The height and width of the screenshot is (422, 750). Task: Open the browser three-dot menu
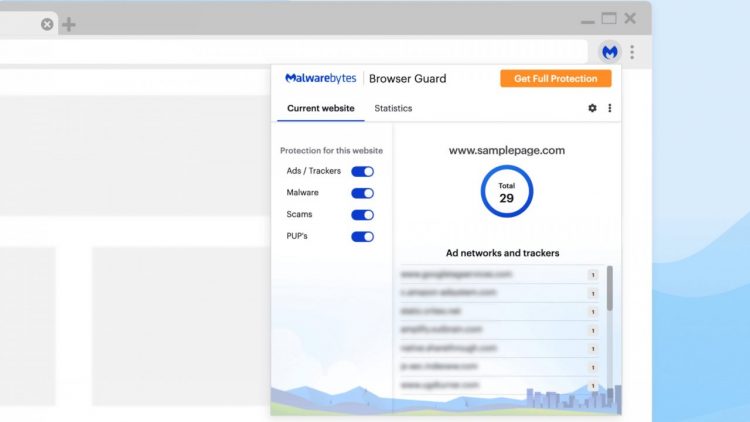632,52
